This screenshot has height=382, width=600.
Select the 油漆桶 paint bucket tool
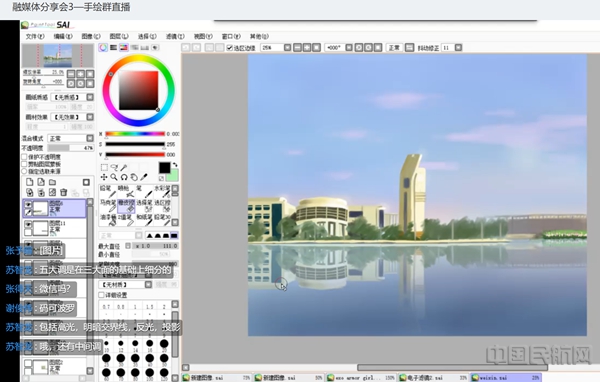coord(108,220)
